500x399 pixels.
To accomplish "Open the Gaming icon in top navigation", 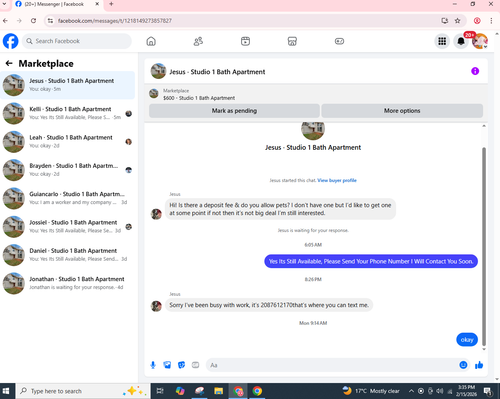I will pos(339,41).
